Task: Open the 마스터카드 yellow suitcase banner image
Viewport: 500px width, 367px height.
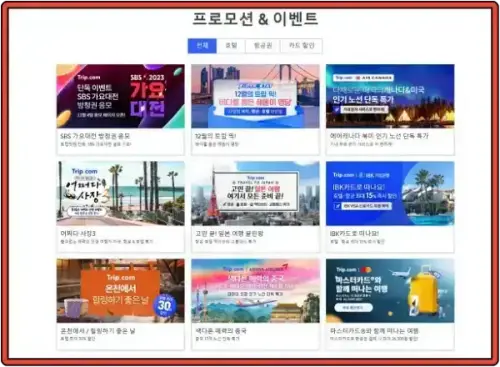Action: click(x=390, y=291)
